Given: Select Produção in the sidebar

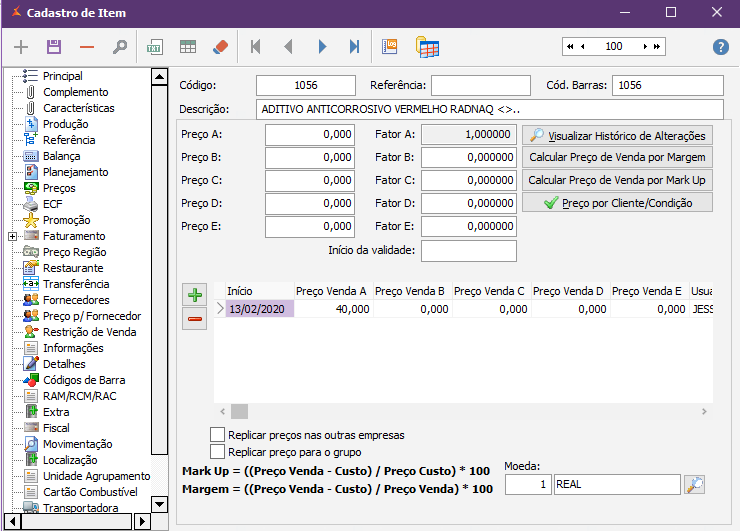Looking at the screenshot, I should pos(66,124).
